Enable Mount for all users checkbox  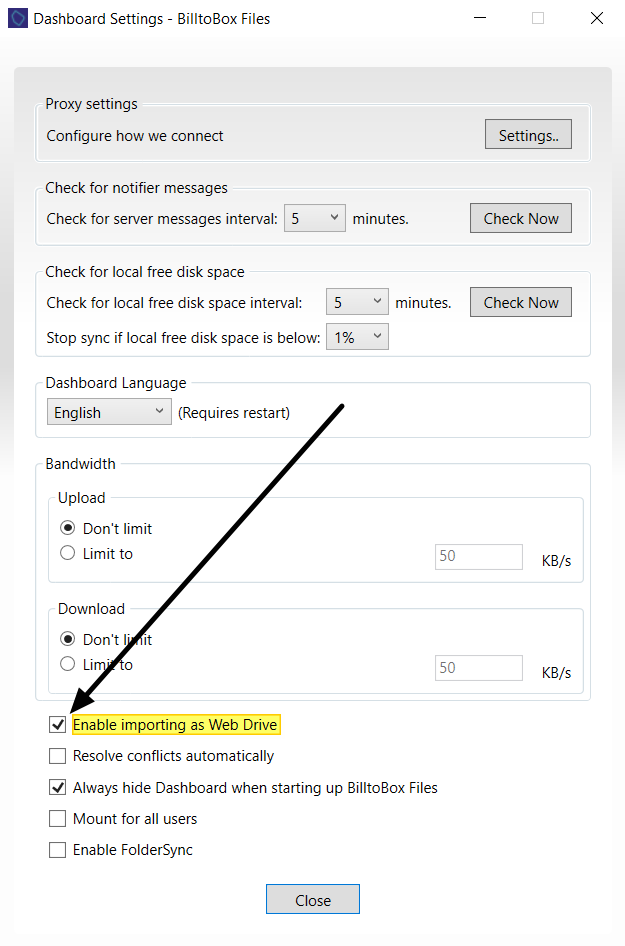coord(57,819)
